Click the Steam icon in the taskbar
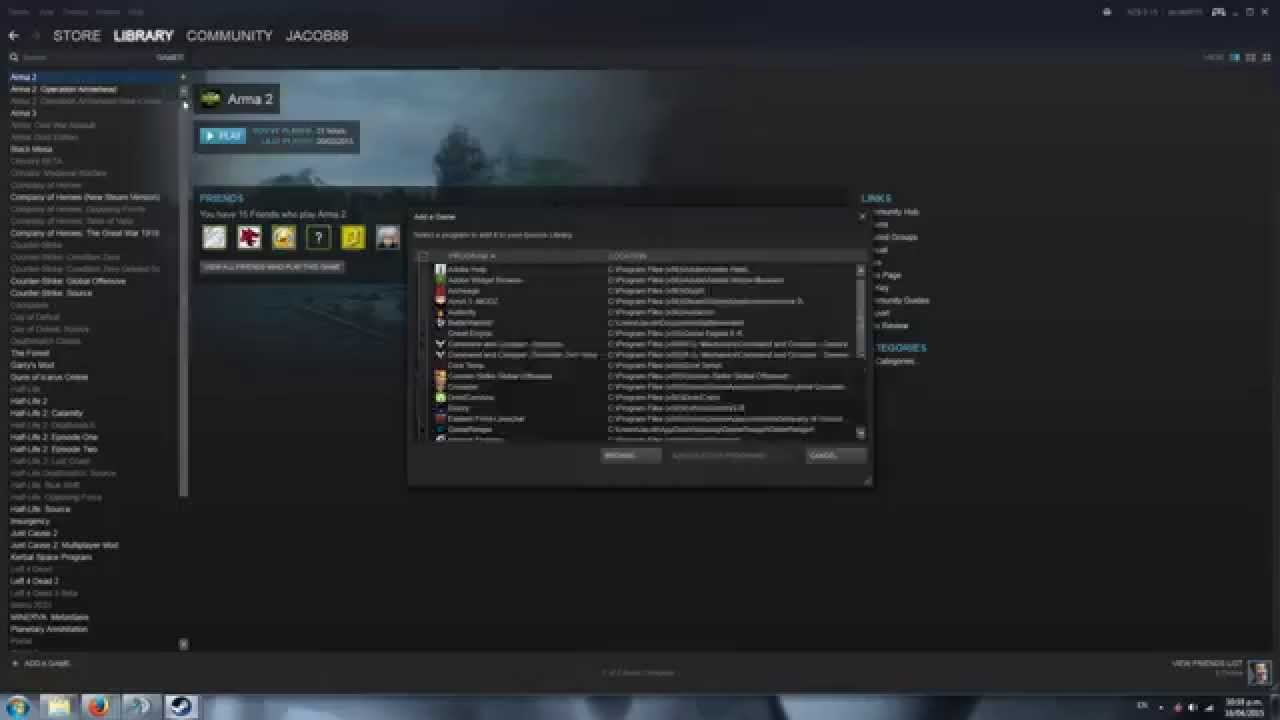Screen dimensions: 1280x720 click(x=181, y=706)
